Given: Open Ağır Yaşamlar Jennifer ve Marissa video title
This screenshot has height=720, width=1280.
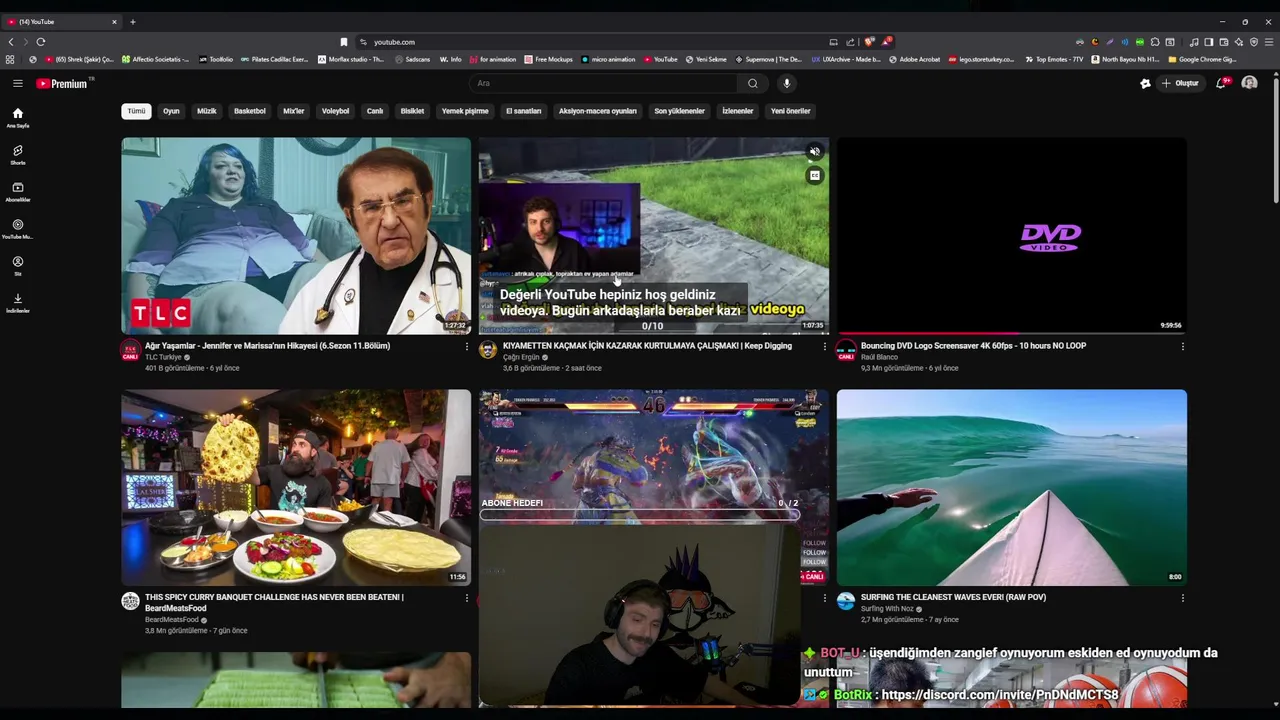Looking at the screenshot, I should tap(267, 346).
